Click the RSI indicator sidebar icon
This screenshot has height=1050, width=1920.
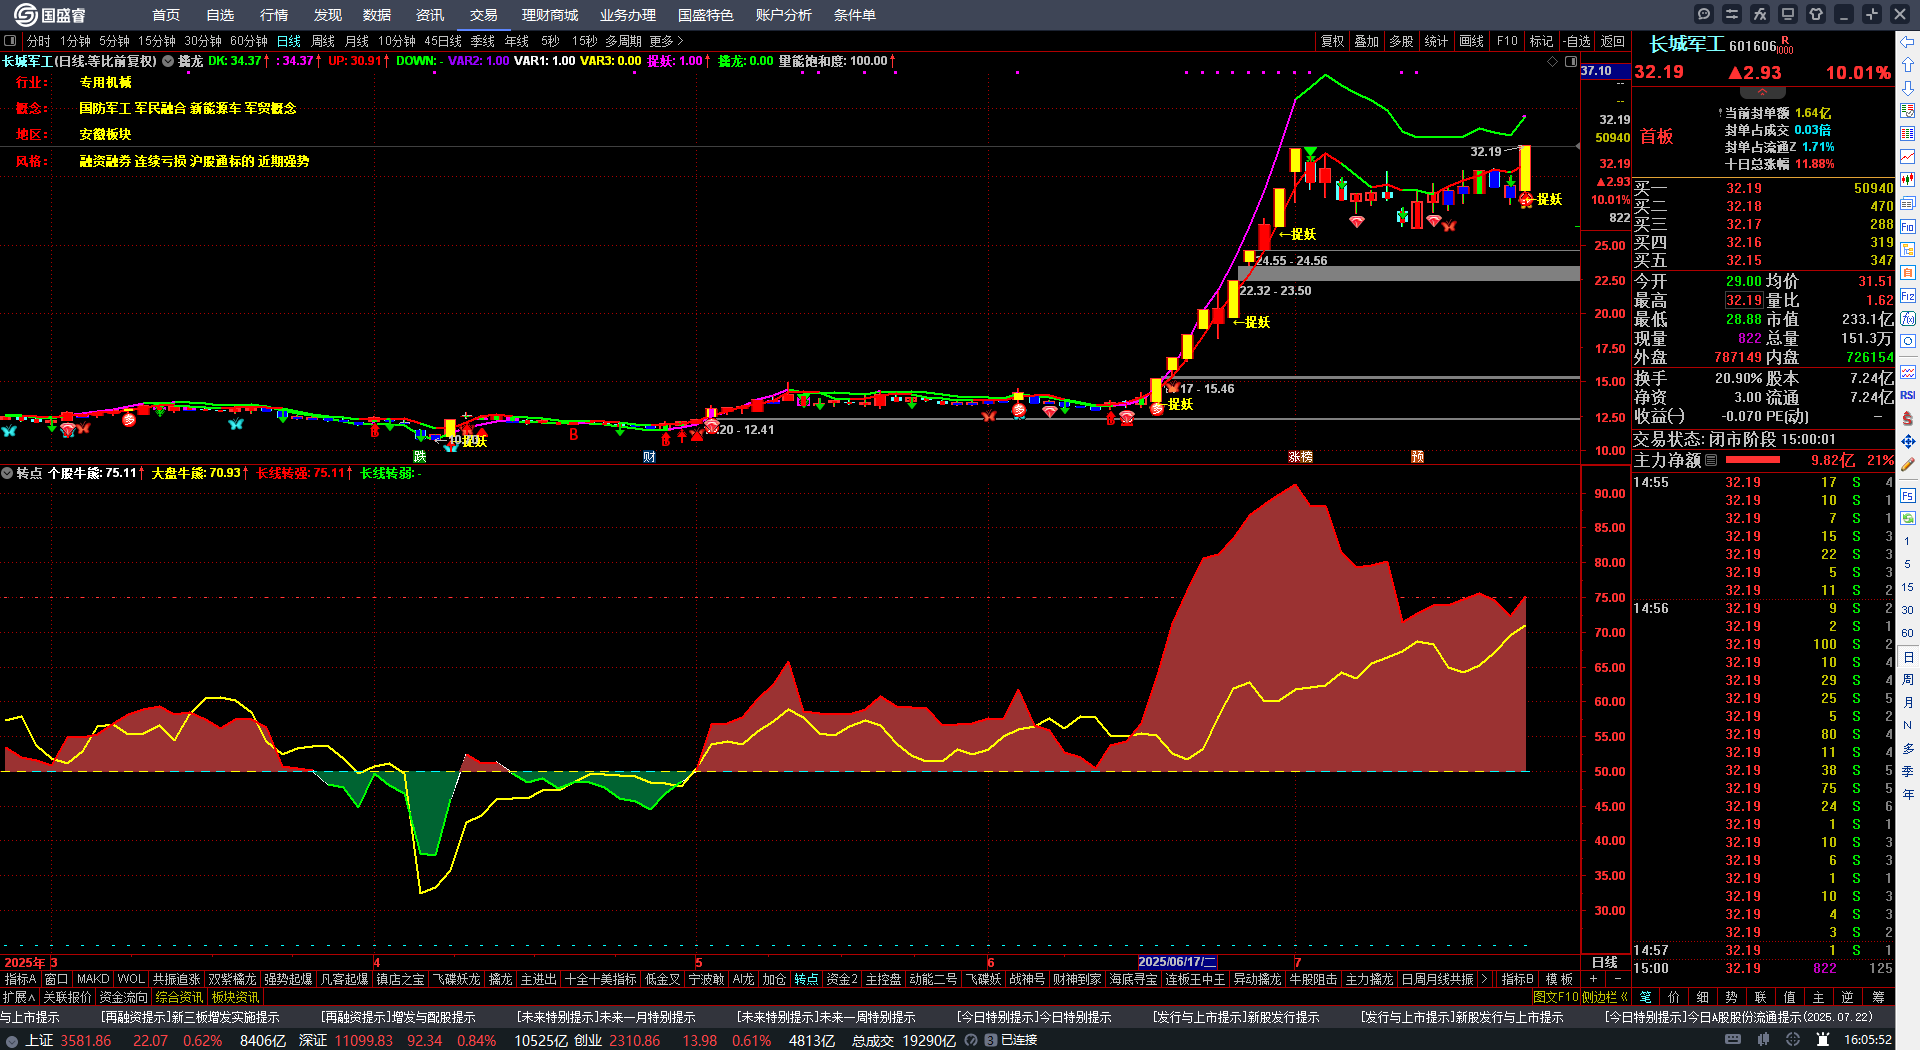1908,395
